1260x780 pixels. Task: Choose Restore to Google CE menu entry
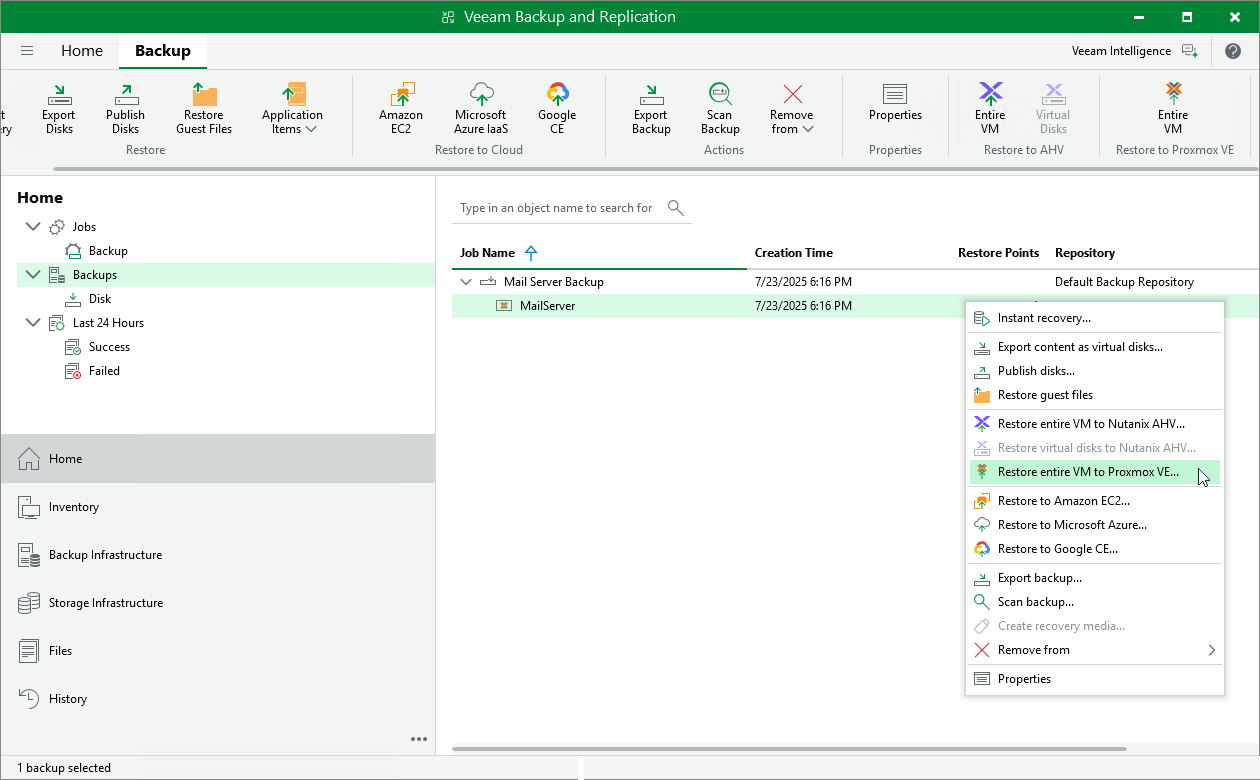[1095, 549]
